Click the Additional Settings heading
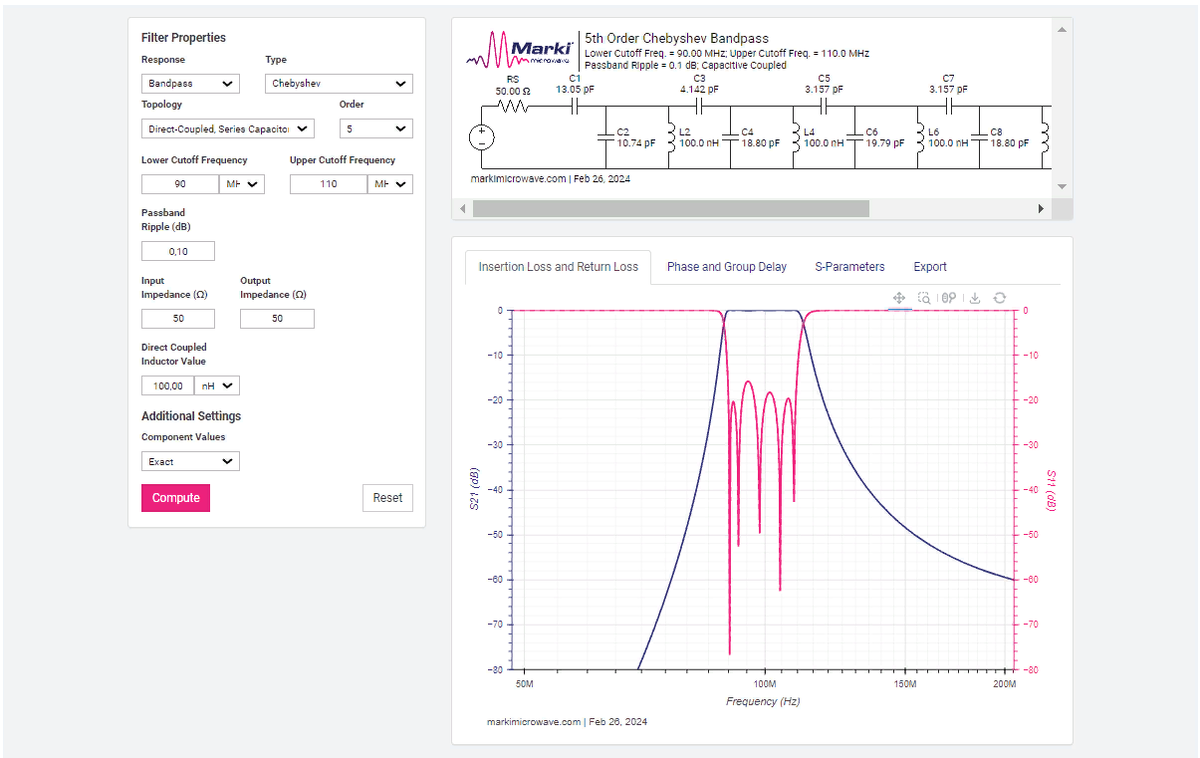 191,416
